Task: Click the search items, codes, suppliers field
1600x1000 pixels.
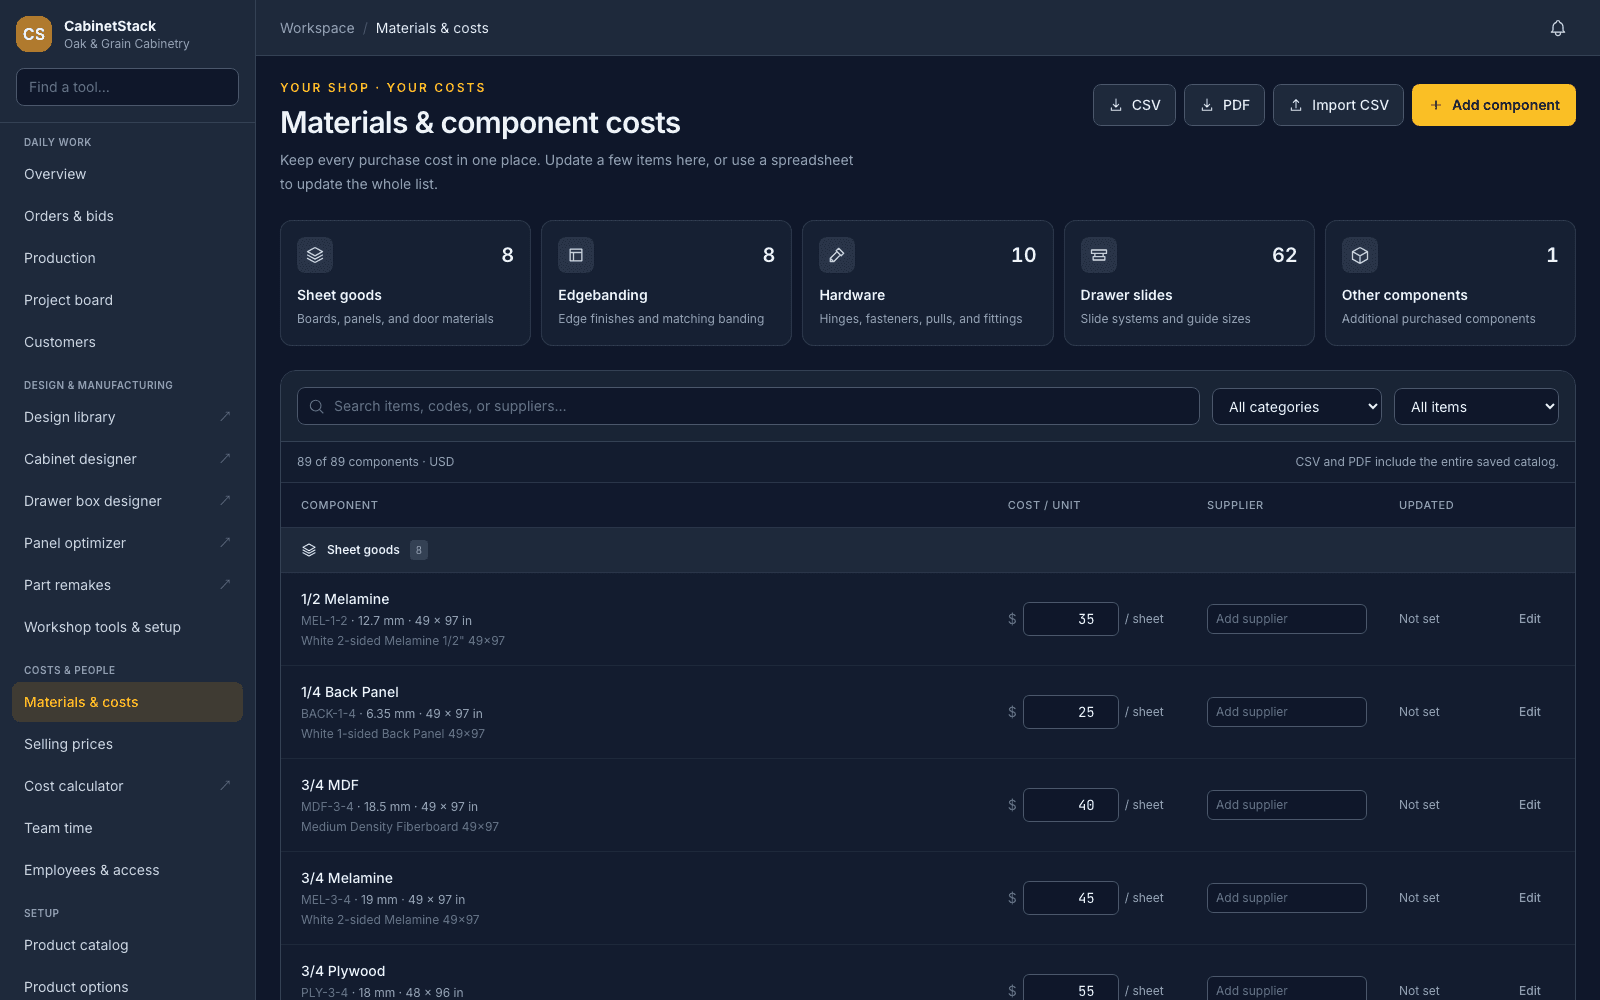Action: [x=748, y=406]
